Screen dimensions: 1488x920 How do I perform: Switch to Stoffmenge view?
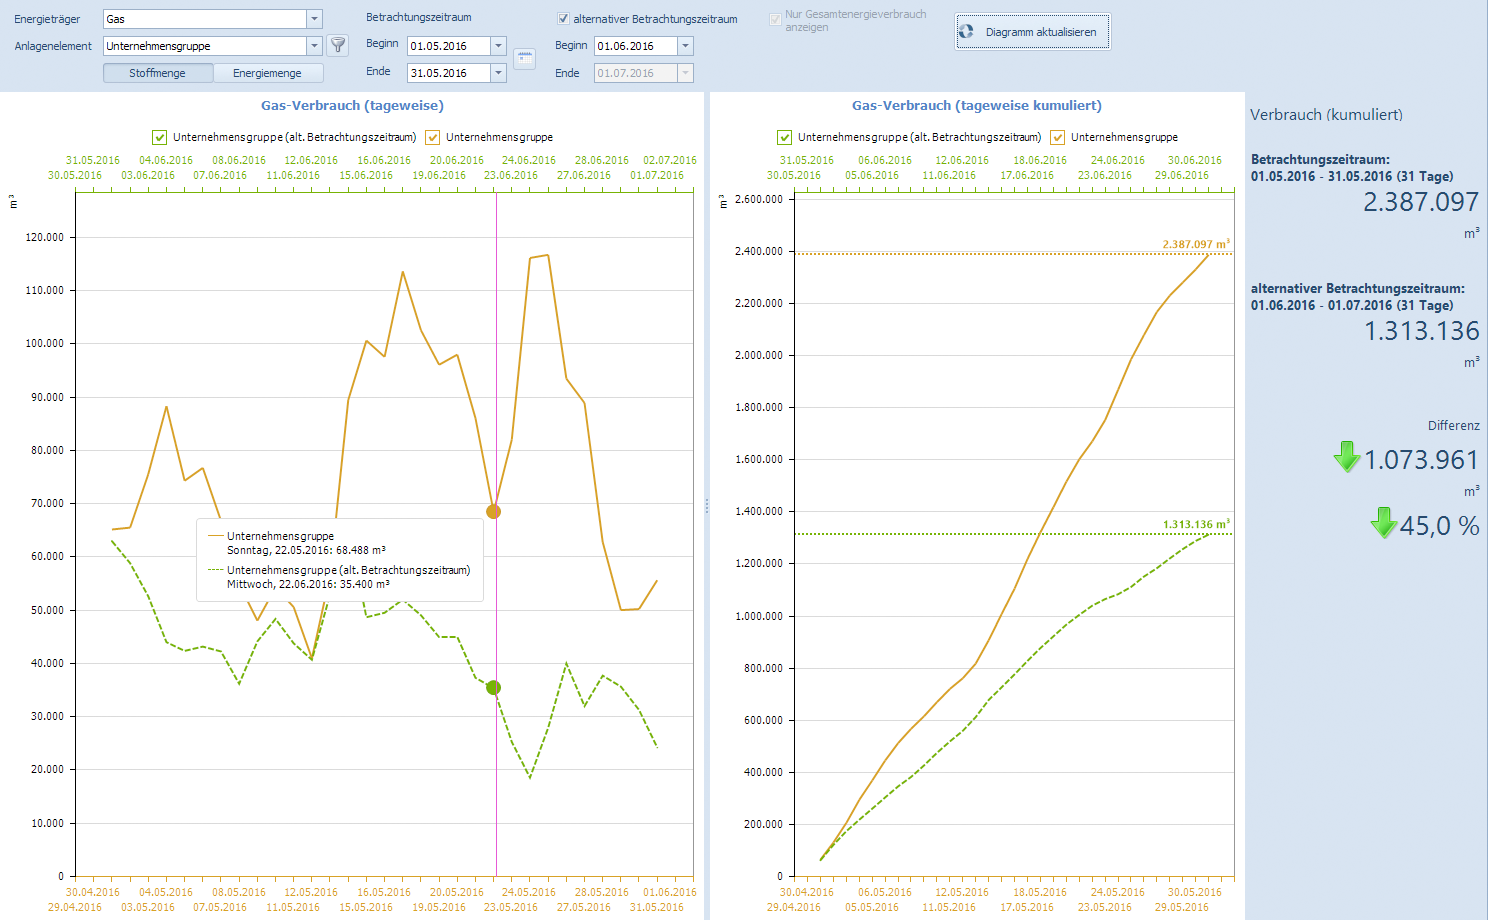(158, 73)
